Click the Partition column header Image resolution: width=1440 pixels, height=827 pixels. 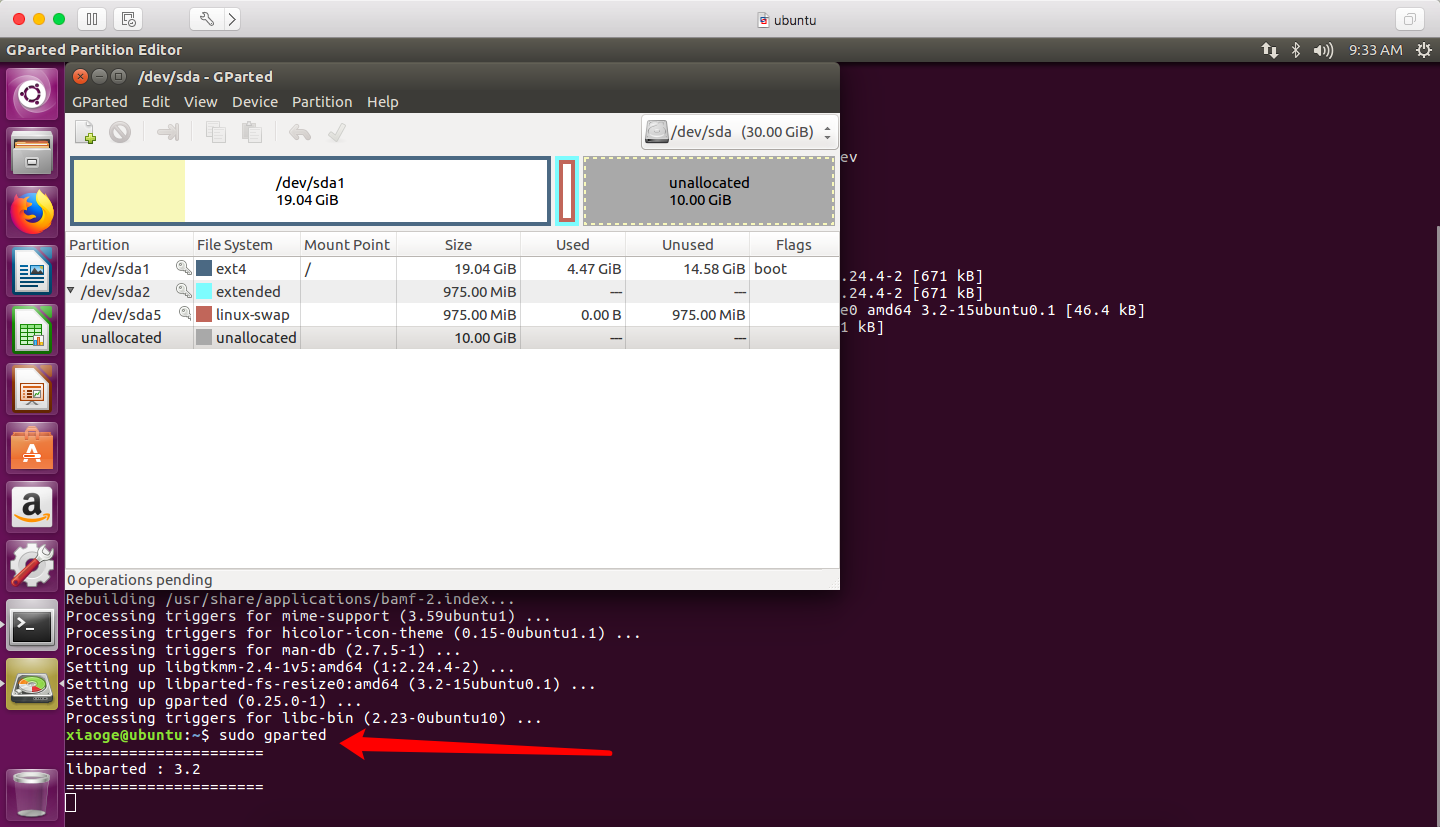point(129,245)
